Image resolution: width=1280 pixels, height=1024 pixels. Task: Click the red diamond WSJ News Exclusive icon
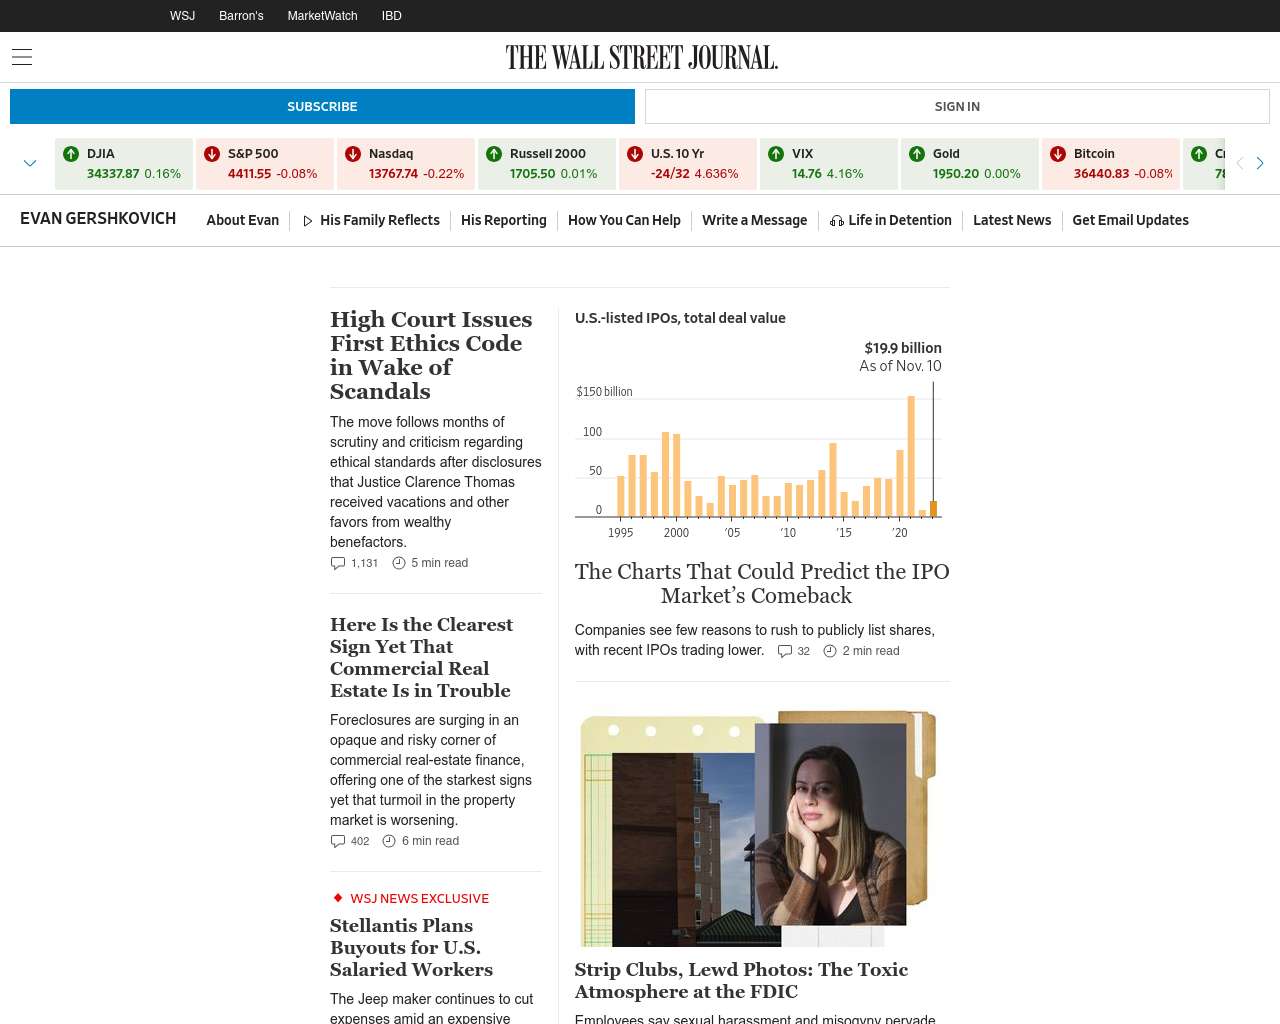click(338, 898)
